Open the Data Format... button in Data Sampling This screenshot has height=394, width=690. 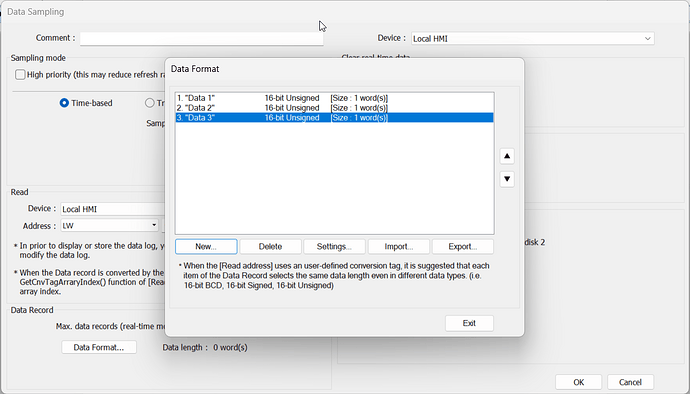coord(99,347)
